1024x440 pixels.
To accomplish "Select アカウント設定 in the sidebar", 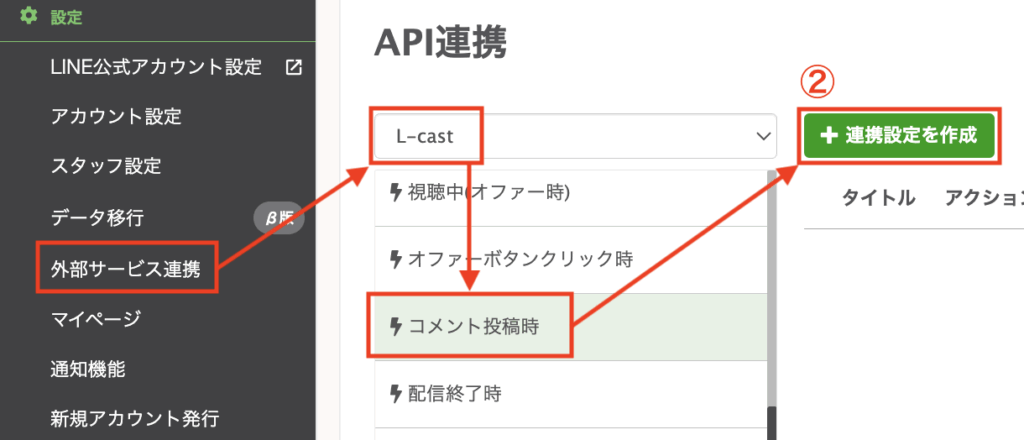I will [x=116, y=117].
